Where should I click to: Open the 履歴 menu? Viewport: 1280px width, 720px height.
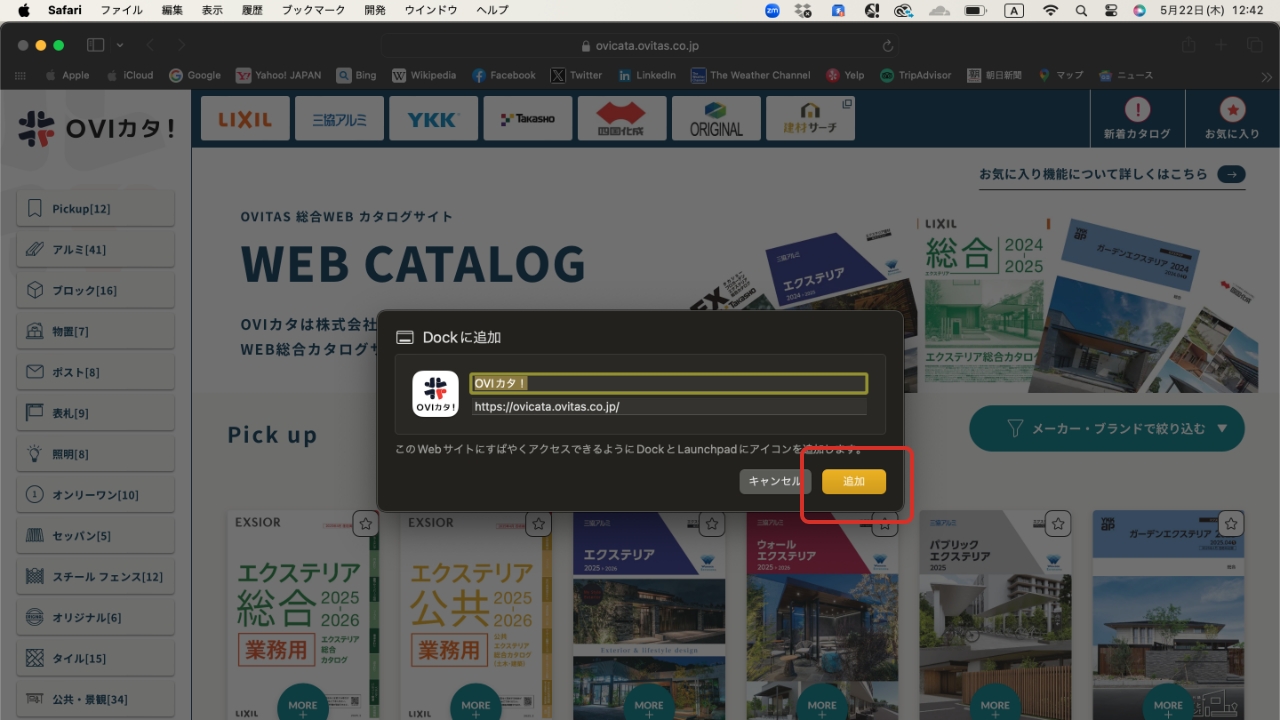(253, 10)
